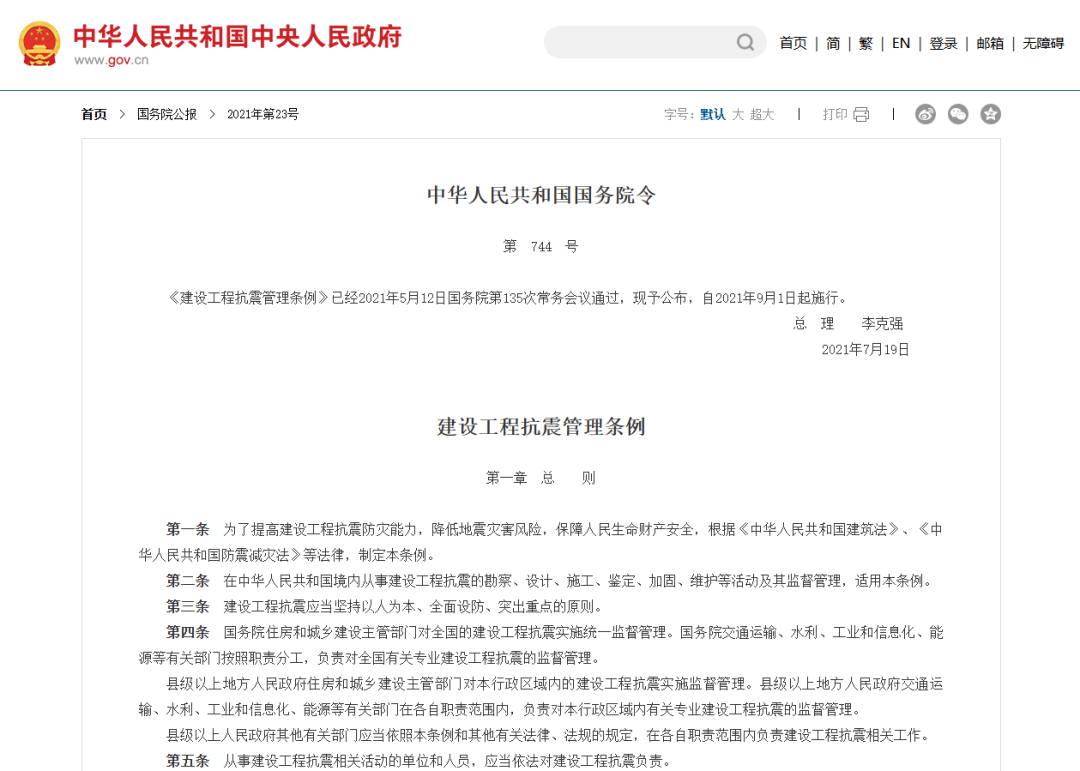
Task: Click the star icon to favorite the page
Action: [x=990, y=114]
